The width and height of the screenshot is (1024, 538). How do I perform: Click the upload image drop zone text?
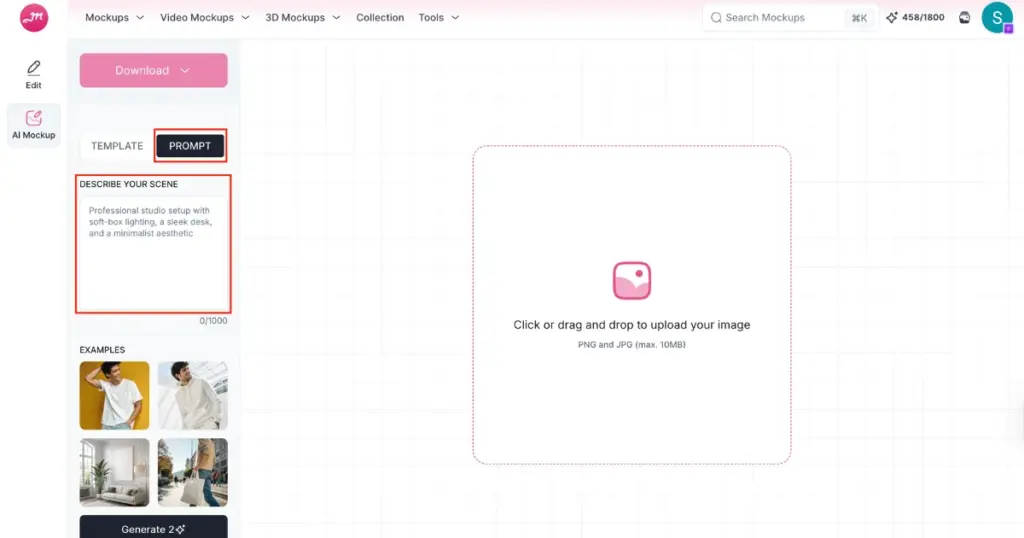click(x=632, y=324)
